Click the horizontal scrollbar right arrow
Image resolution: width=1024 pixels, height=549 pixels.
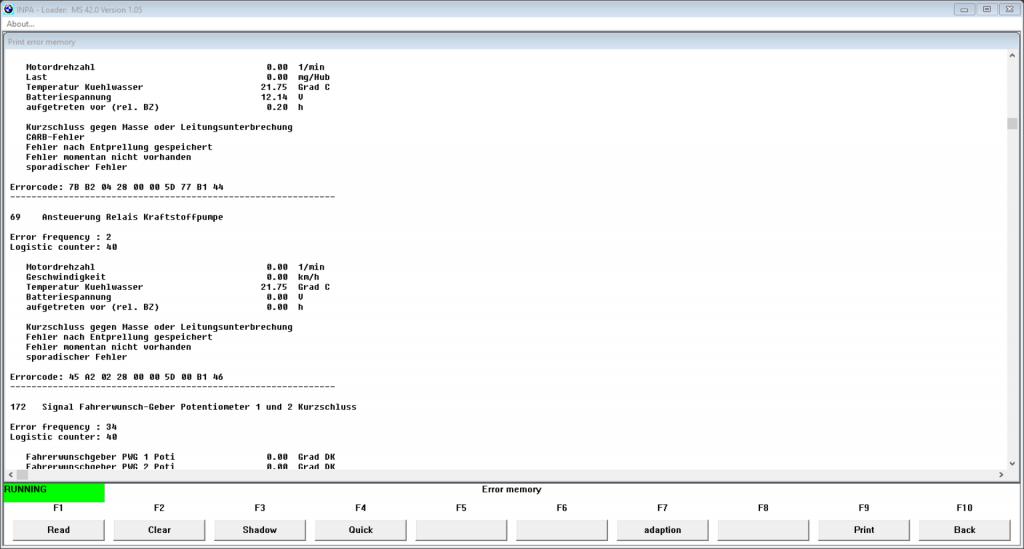(x=1001, y=475)
